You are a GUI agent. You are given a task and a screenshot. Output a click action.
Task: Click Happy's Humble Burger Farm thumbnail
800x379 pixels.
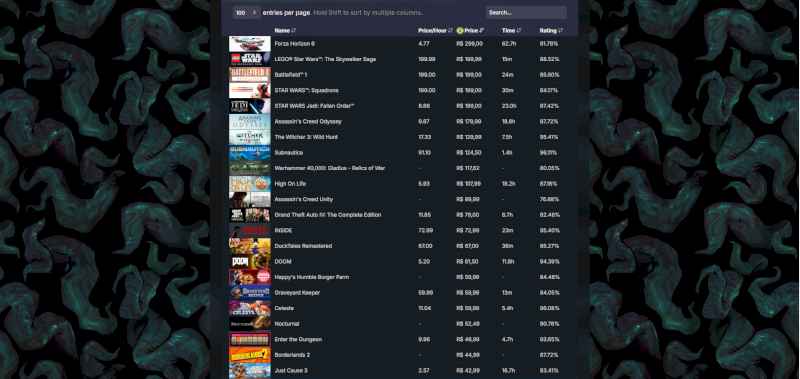[249, 277]
